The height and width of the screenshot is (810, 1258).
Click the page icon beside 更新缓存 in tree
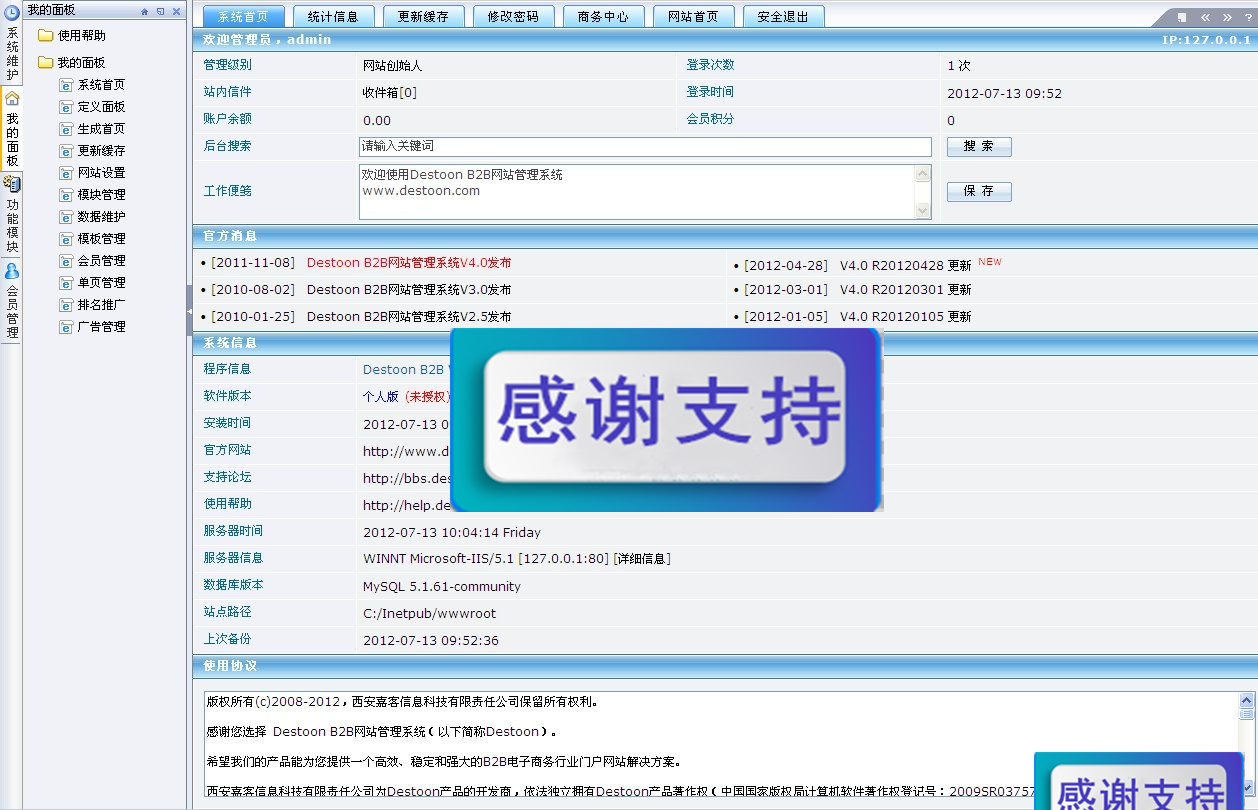66,151
